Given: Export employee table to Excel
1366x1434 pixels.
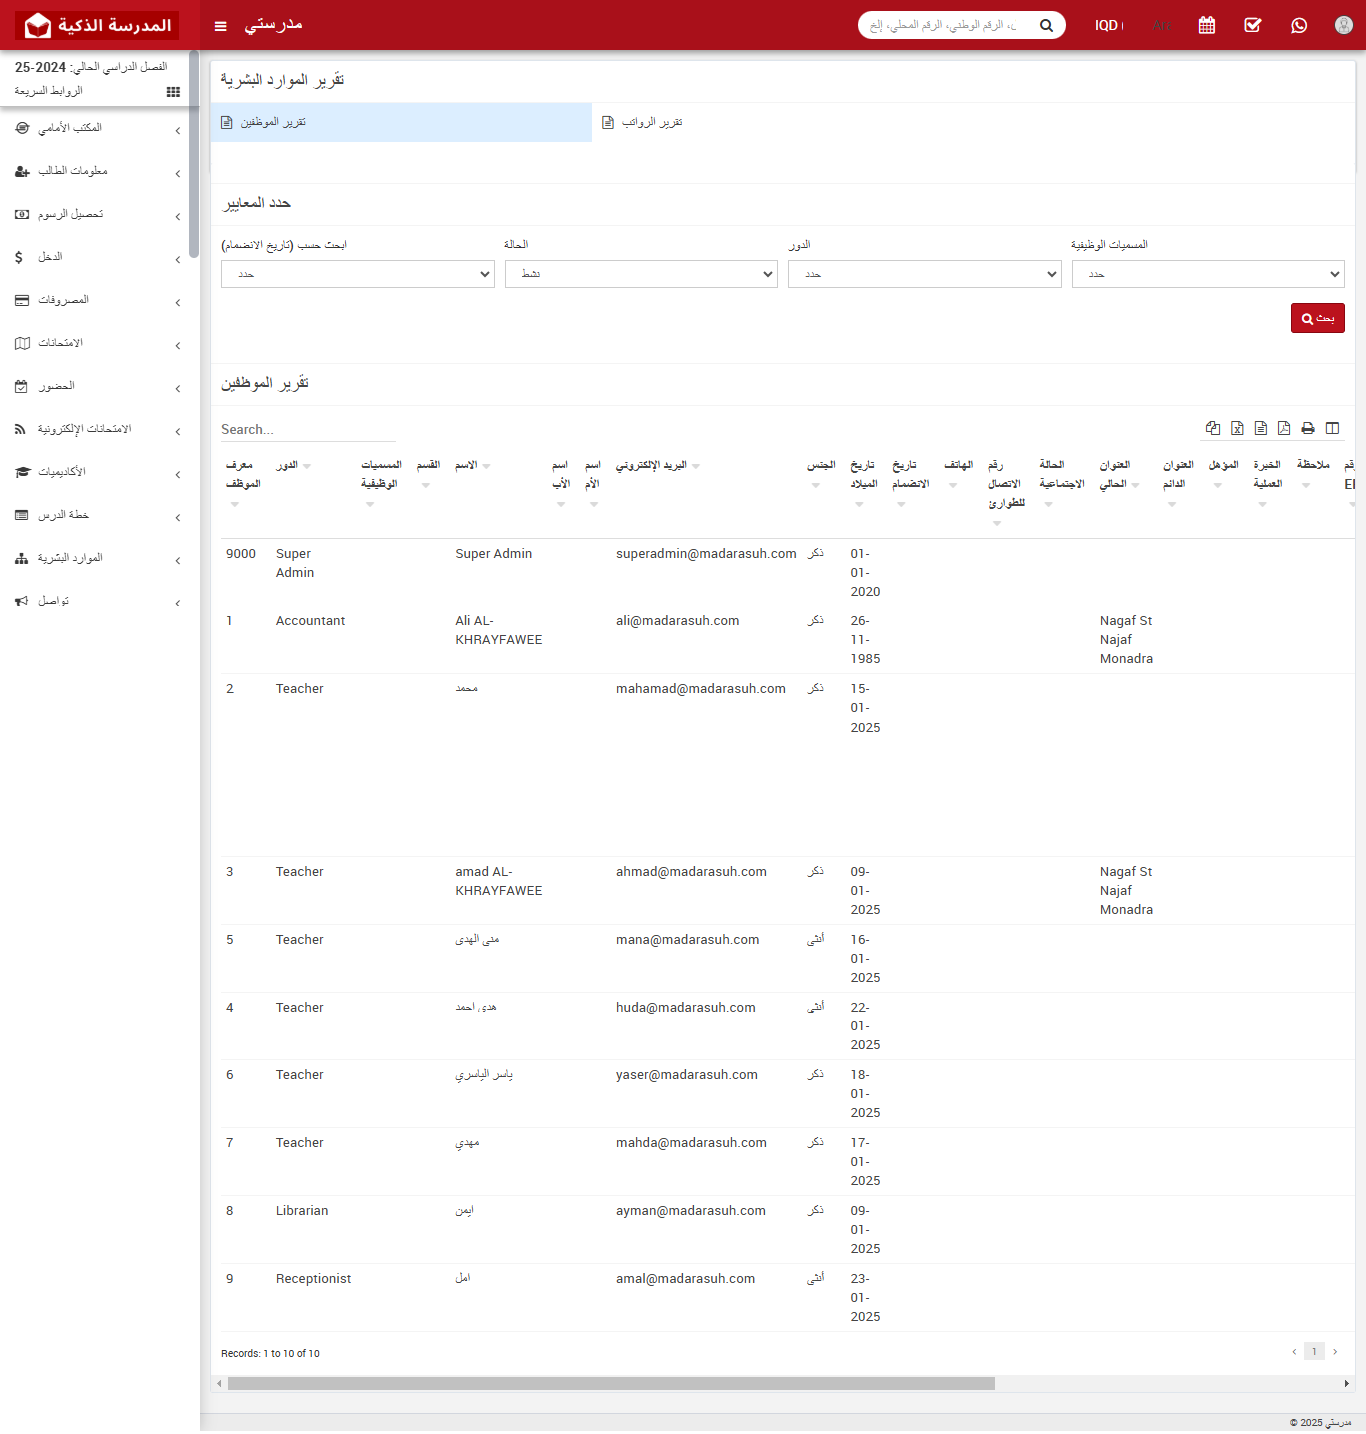Looking at the screenshot, I should coord(1237,428).
